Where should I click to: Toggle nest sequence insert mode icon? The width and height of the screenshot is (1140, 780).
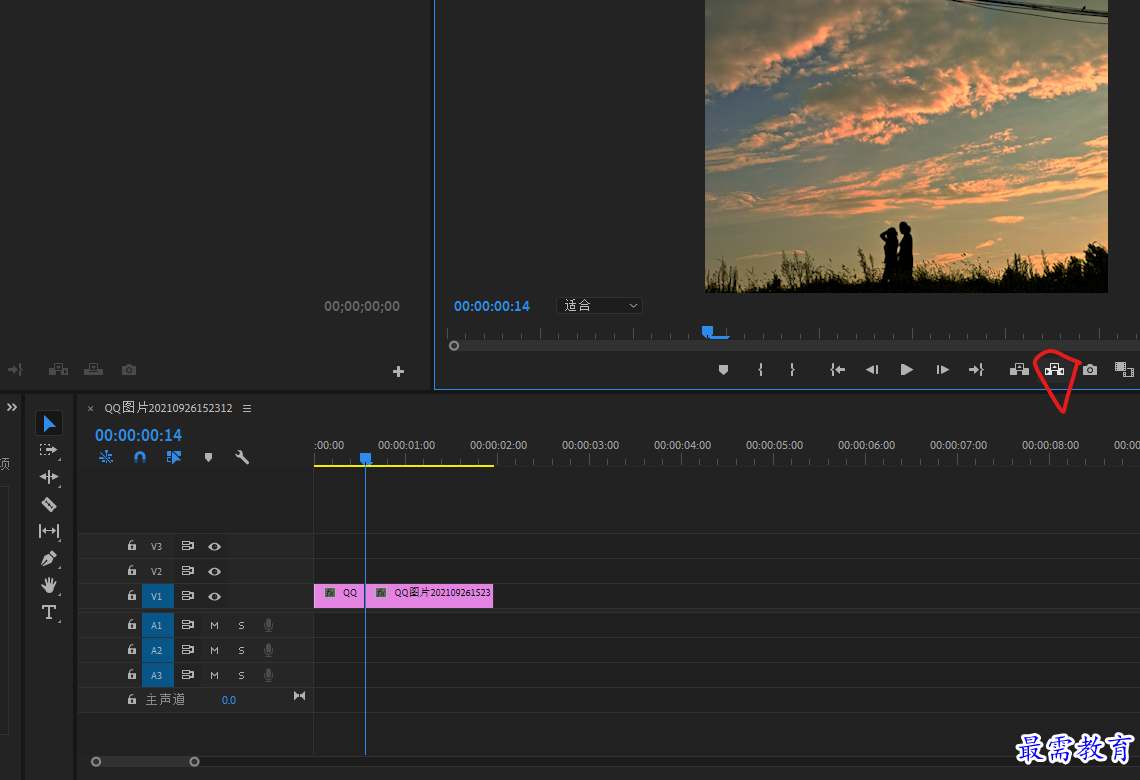pyautogui.click(x=106, y=457)
